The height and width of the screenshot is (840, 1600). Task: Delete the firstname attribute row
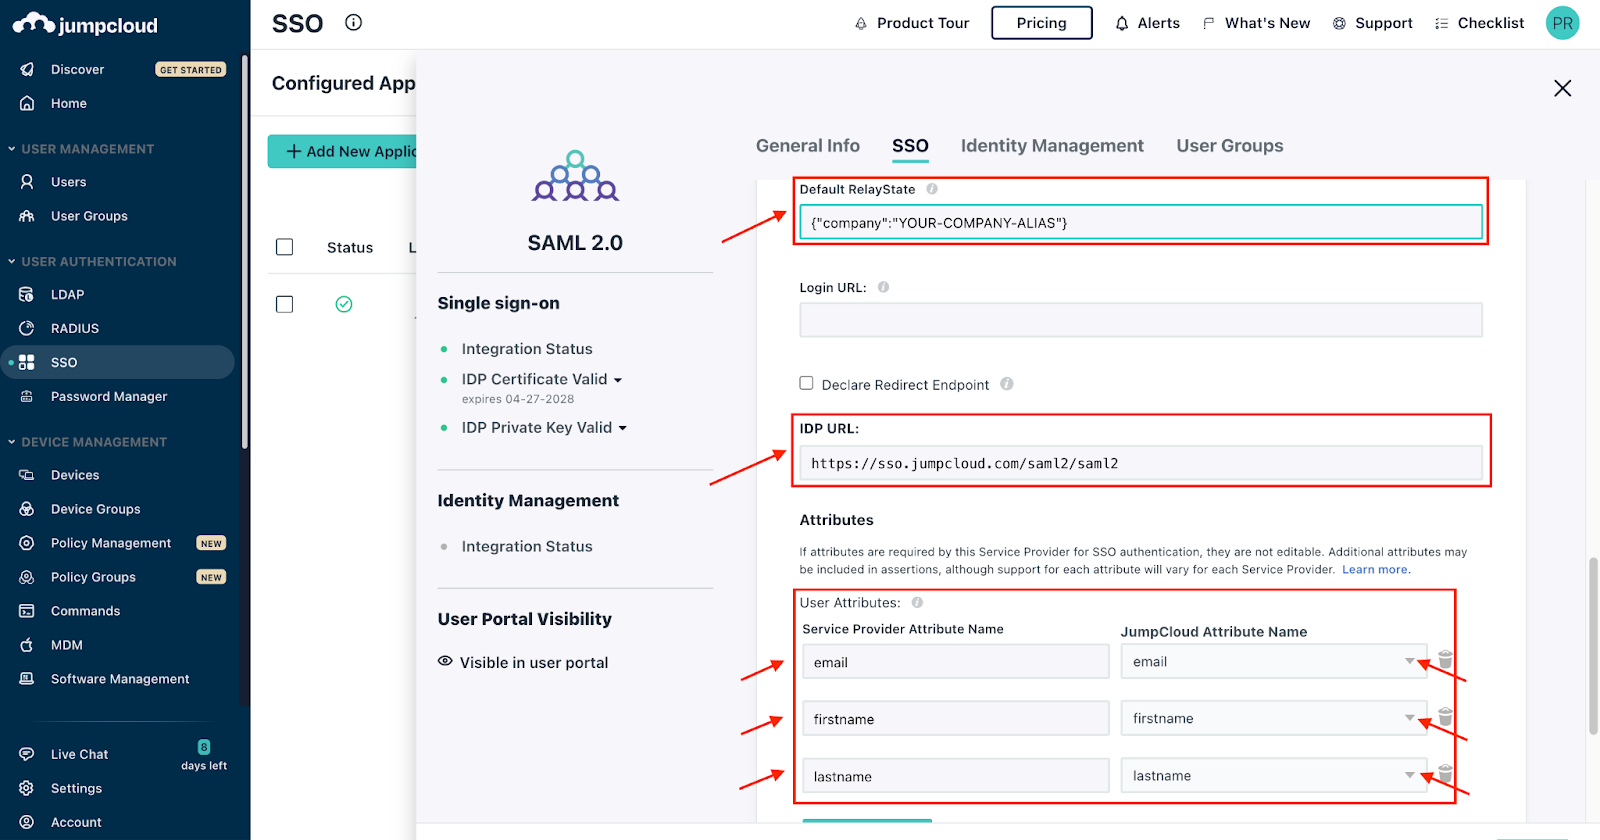pos(1445,717)
